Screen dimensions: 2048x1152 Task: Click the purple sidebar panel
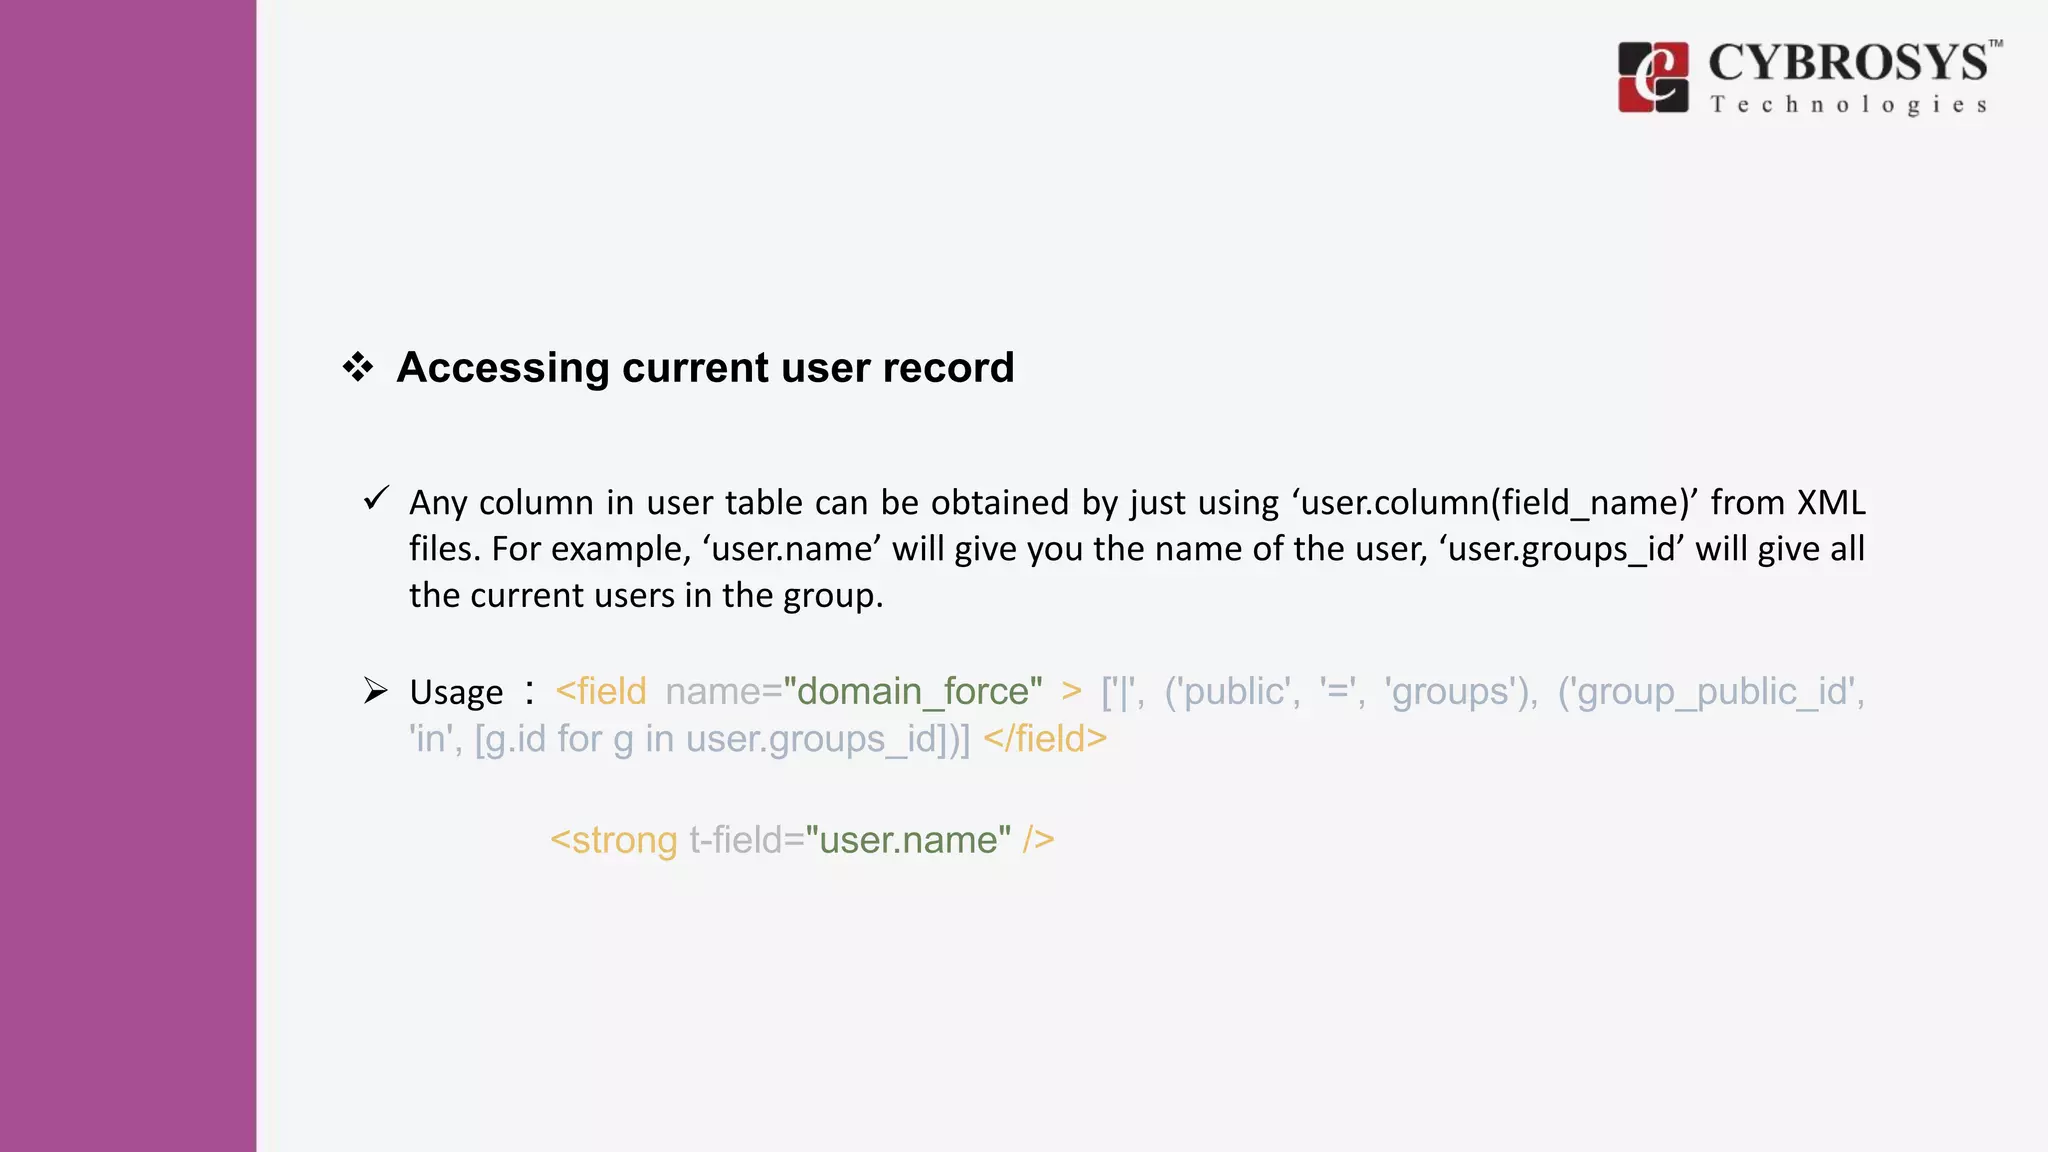(128, 576)
